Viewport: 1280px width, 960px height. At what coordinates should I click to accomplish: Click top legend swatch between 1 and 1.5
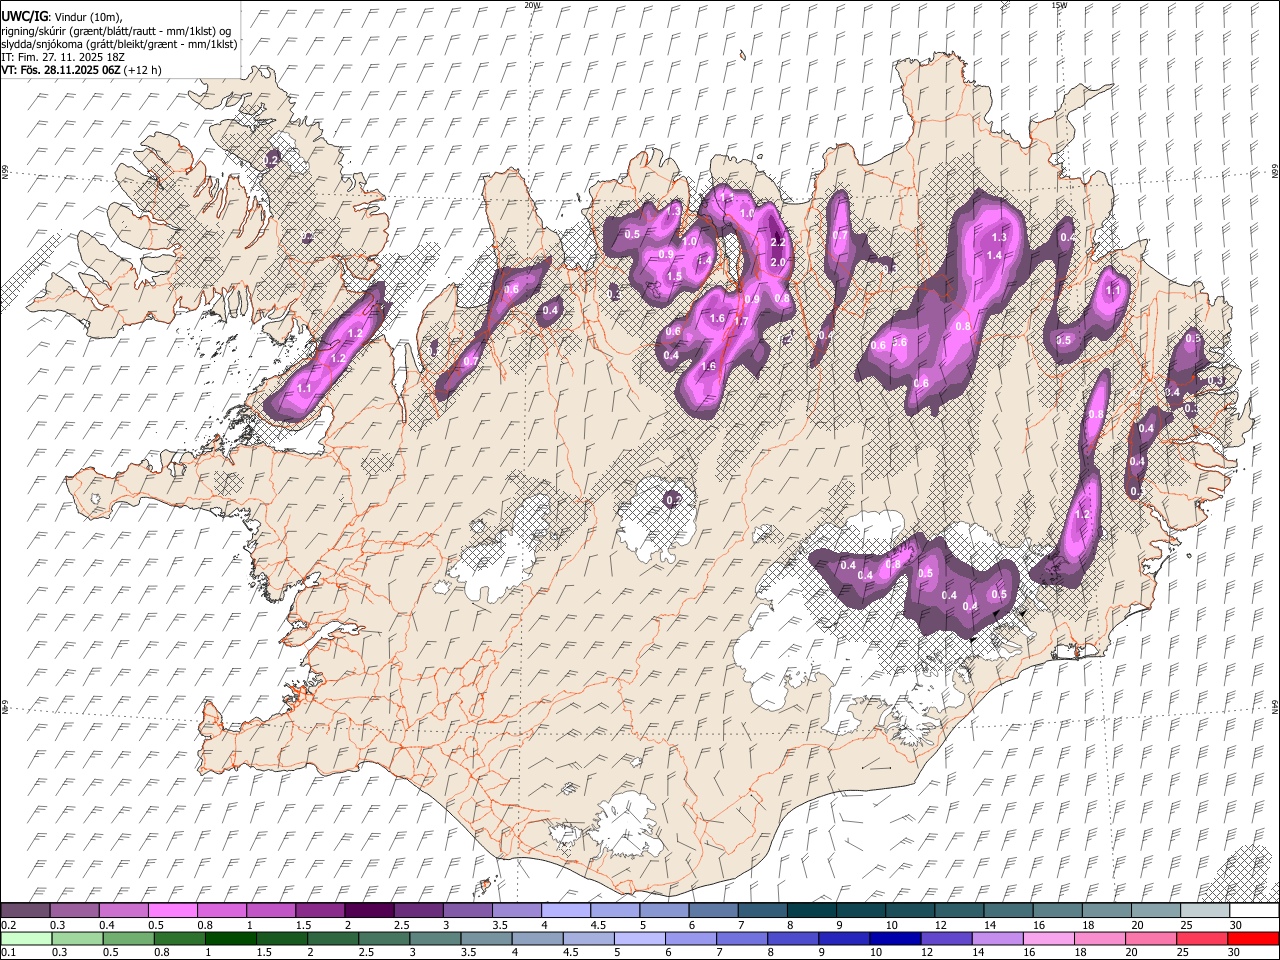pos(271,911)
